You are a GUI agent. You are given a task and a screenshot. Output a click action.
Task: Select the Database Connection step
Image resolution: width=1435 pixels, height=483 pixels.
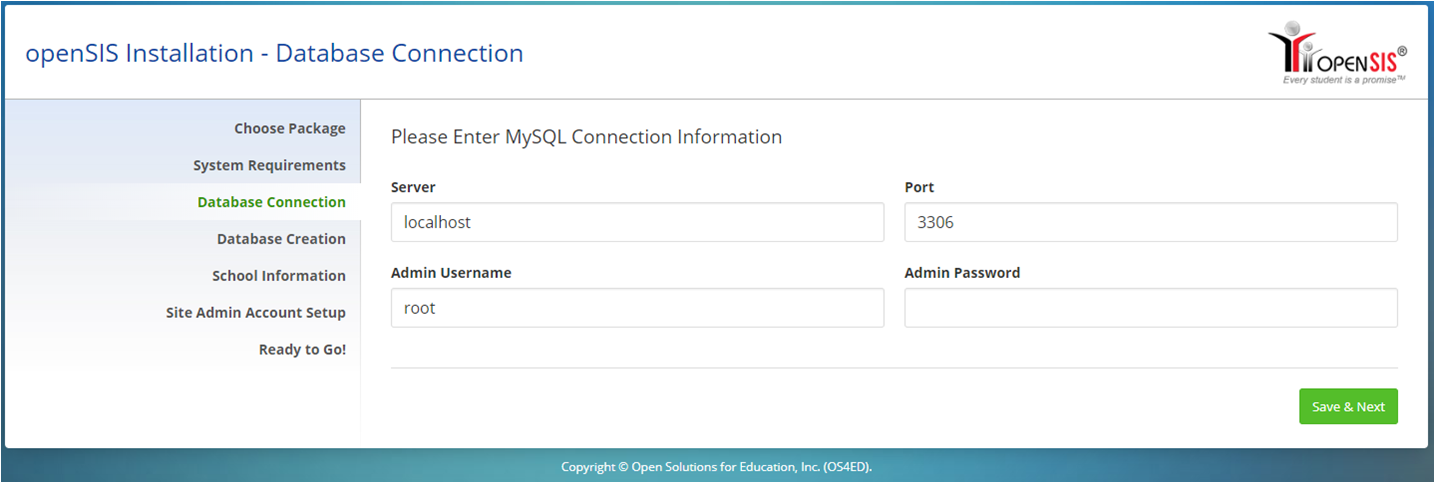coord(271,202)
